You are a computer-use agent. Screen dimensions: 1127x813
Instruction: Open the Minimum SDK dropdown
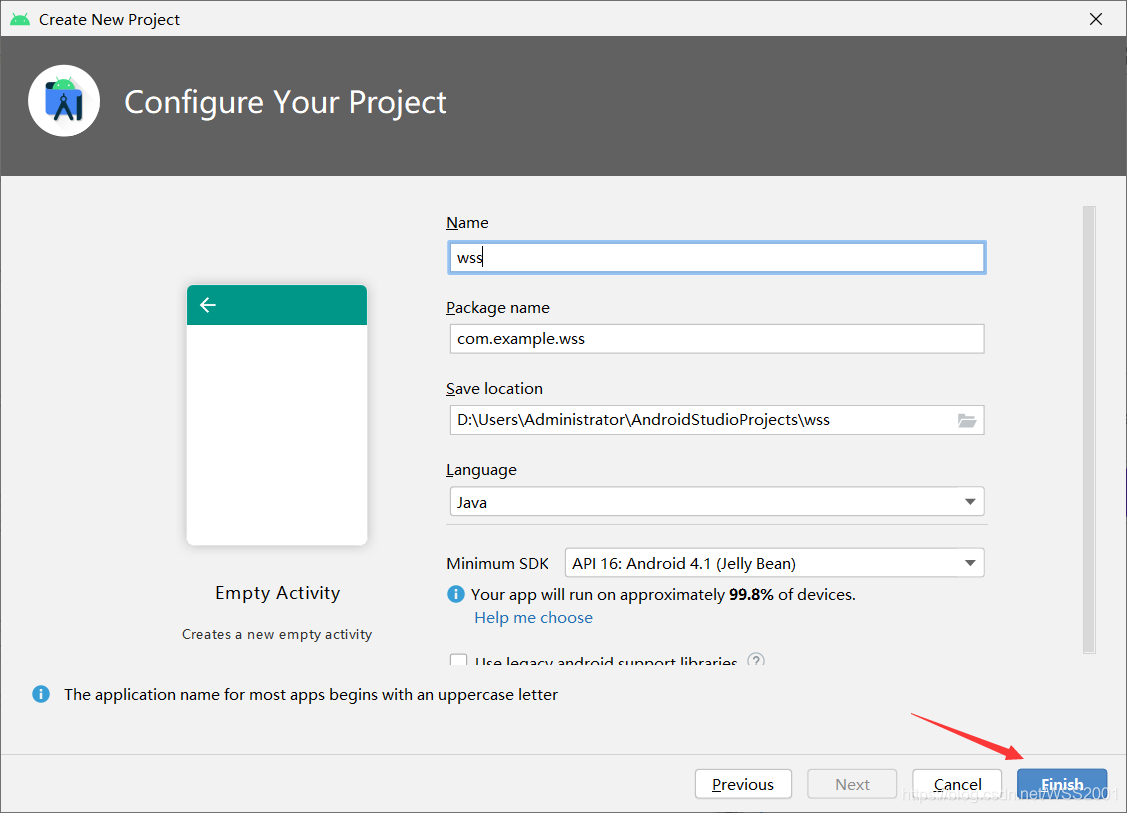[774, 563]
